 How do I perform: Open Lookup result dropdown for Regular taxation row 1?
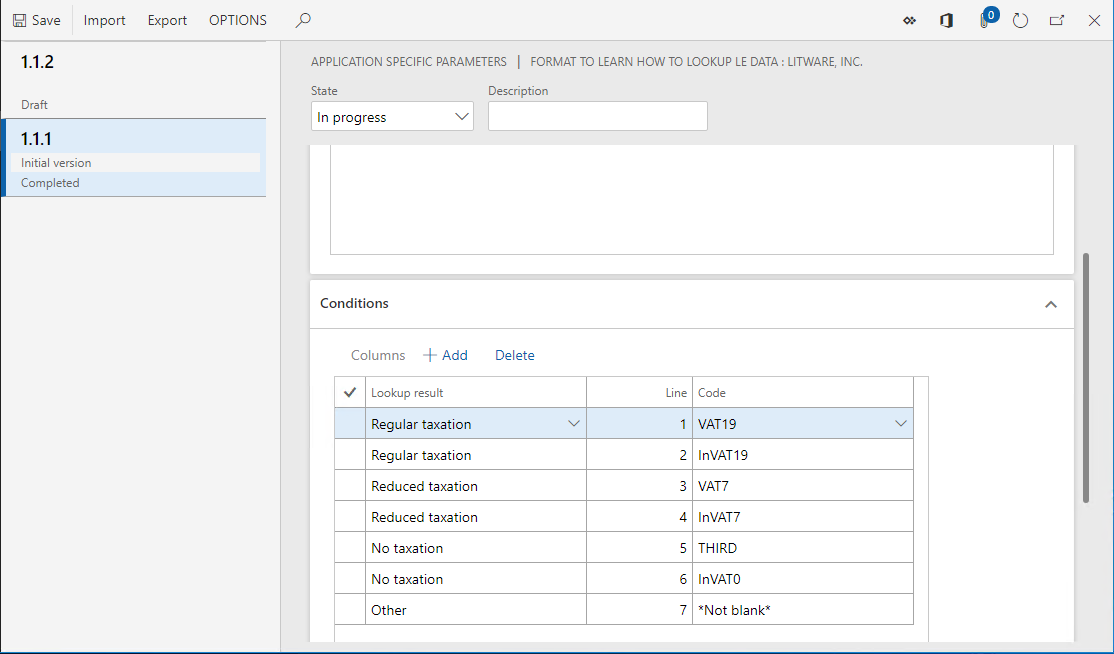coord(573,424)
